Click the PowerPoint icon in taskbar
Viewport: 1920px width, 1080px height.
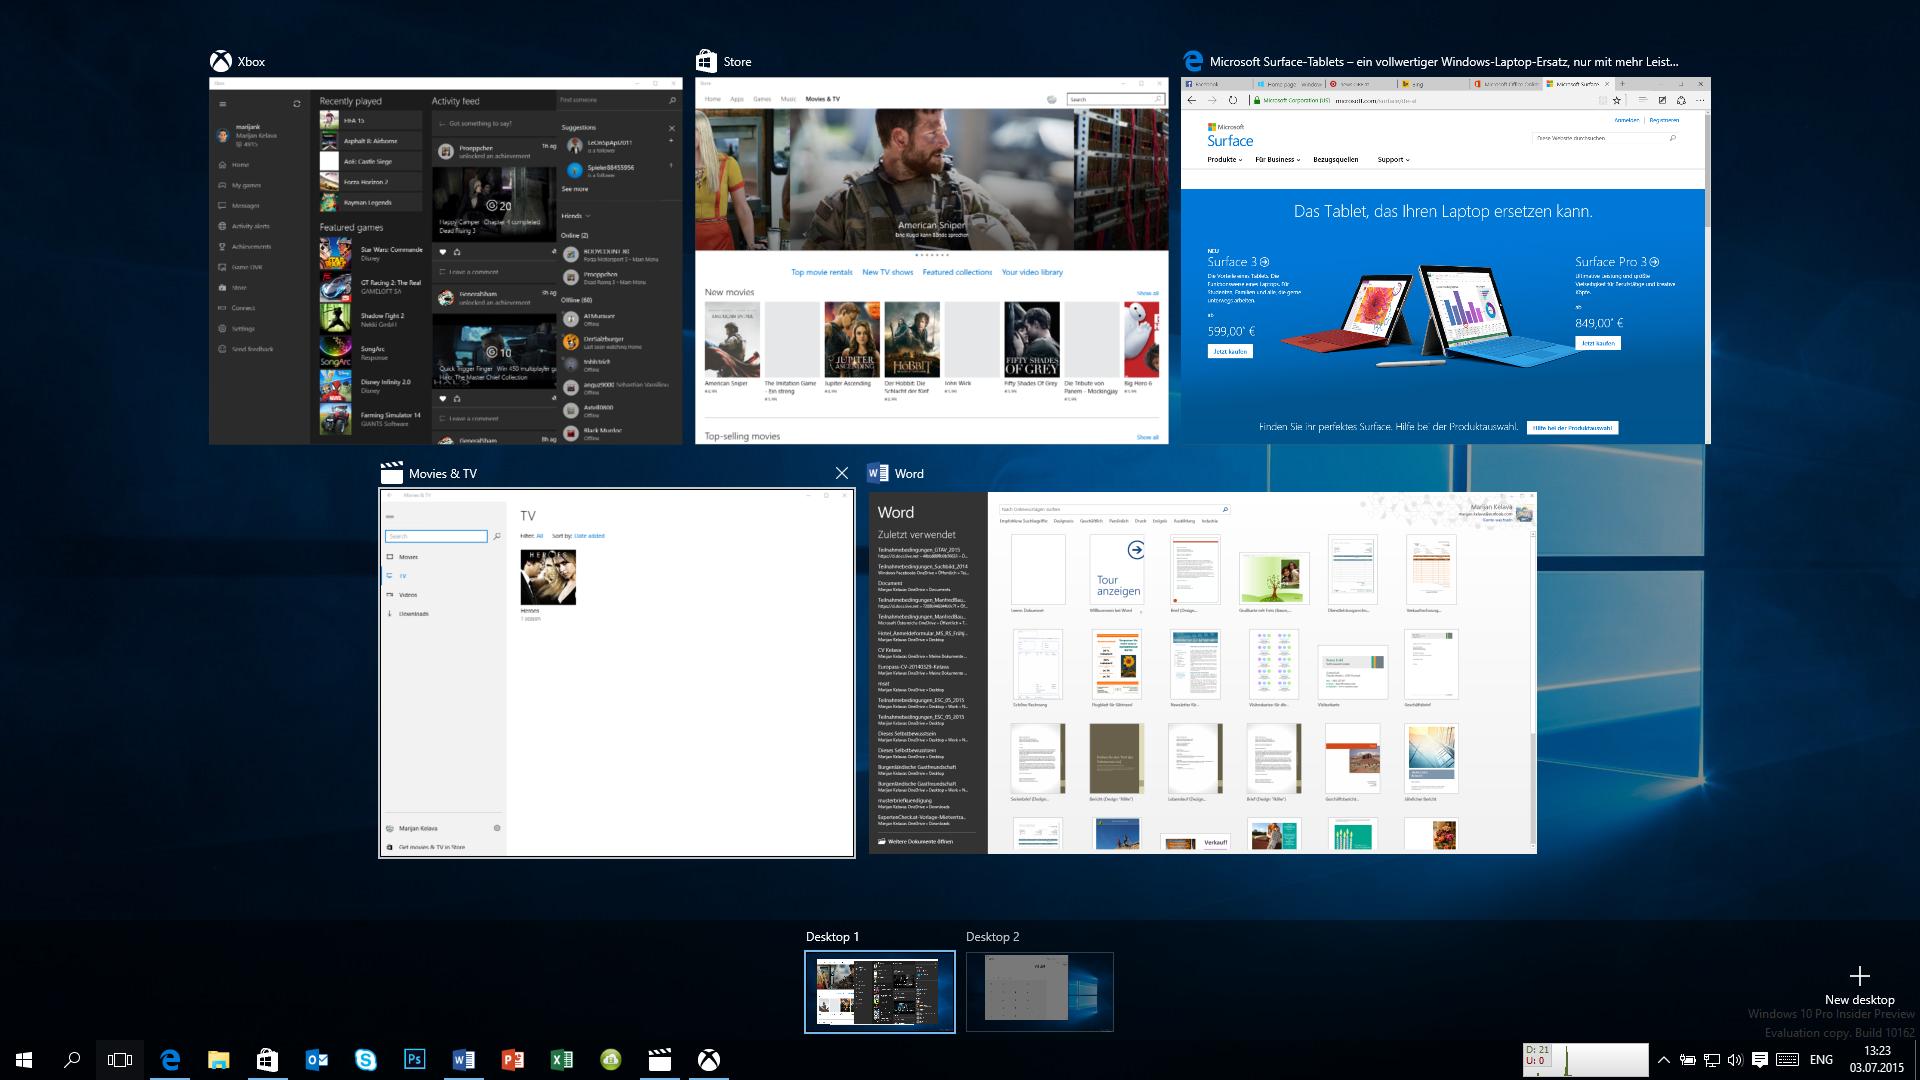point(512,1059)
